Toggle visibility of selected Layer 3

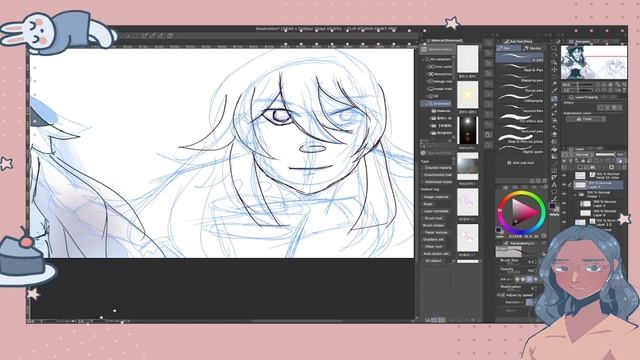pyautogui.click(x=565, y=185)
